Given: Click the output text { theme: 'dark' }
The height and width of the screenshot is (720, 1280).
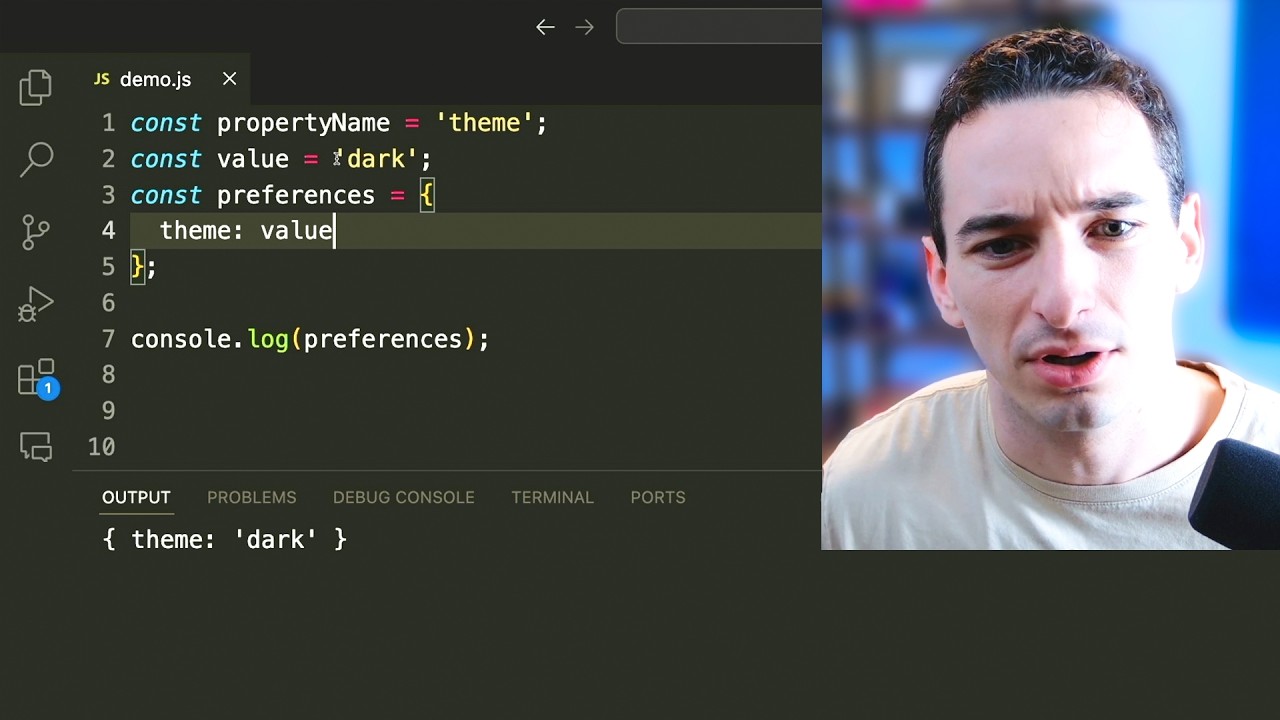Looking at the screenshot, I should pos(224,540).
